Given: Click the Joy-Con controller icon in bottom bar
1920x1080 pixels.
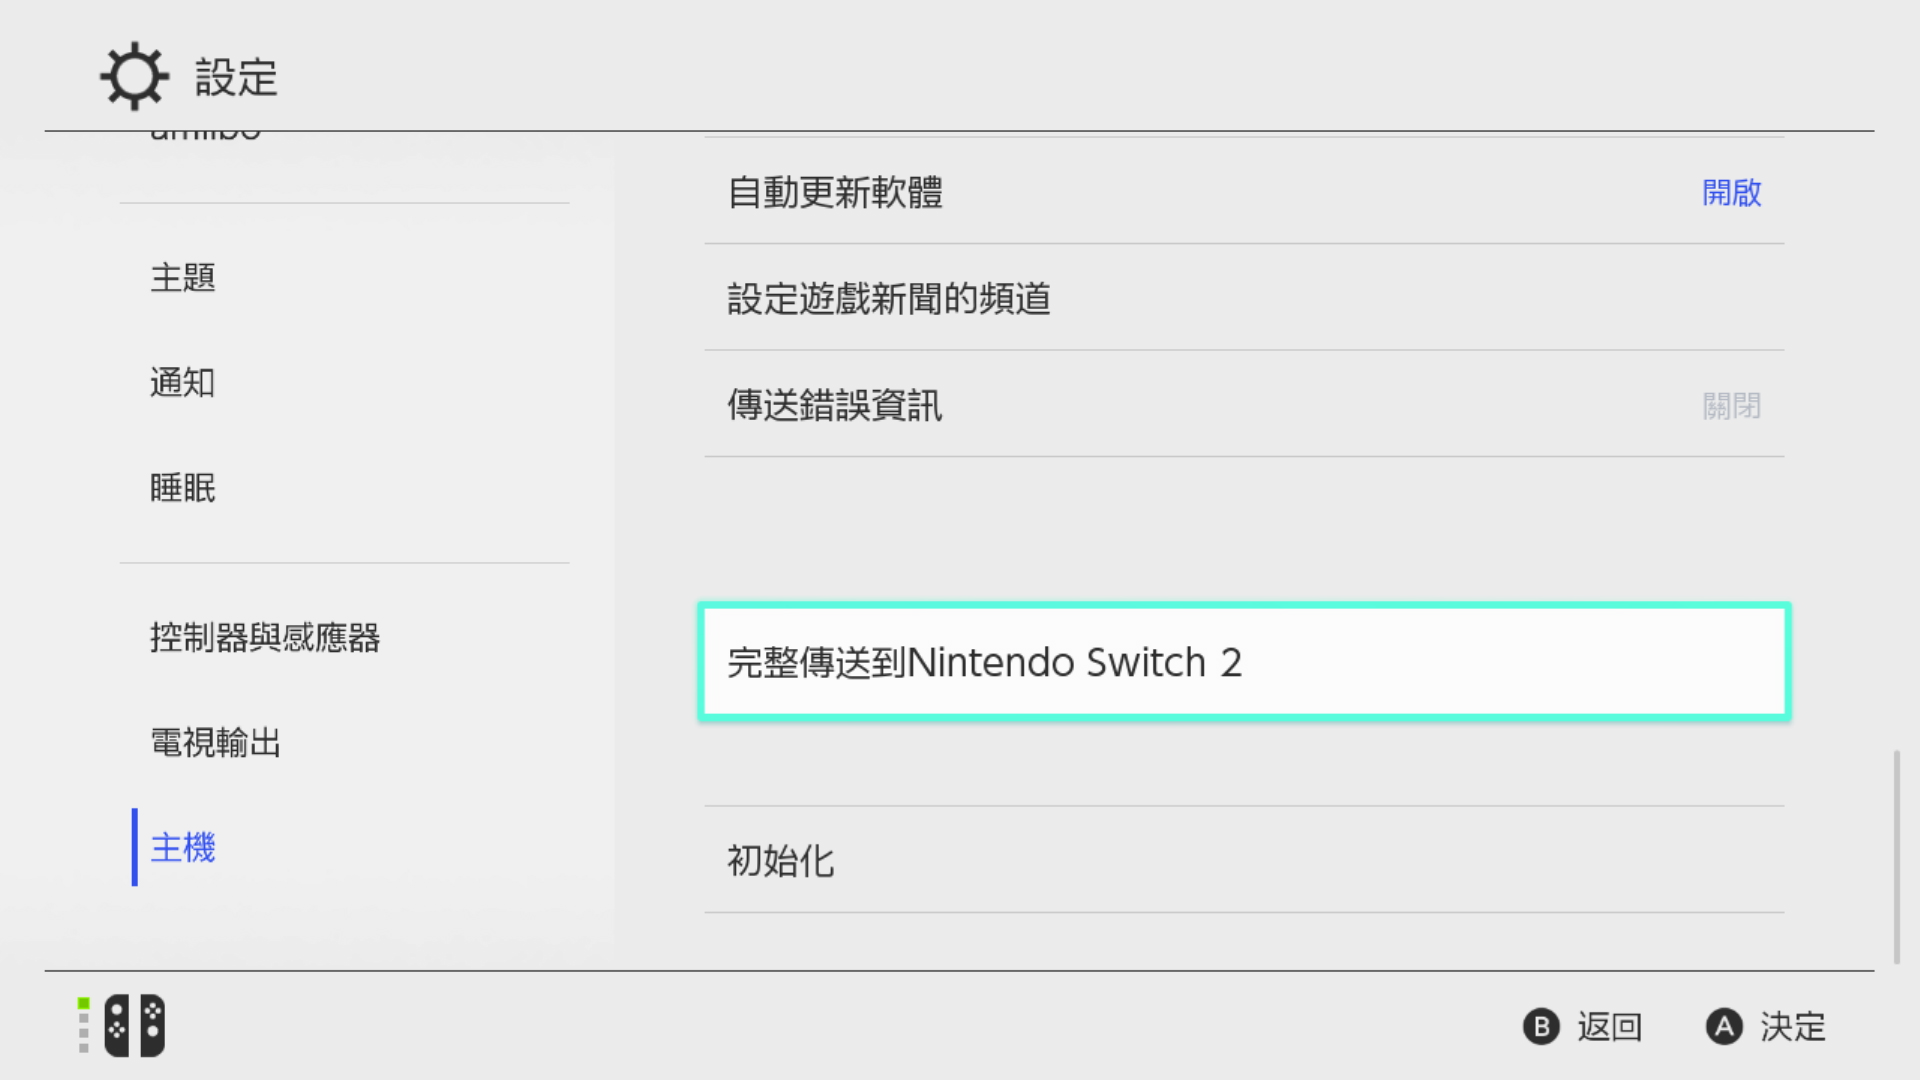Looking at the screenshot, I should pyautogui.click(x=133, y=1025).
